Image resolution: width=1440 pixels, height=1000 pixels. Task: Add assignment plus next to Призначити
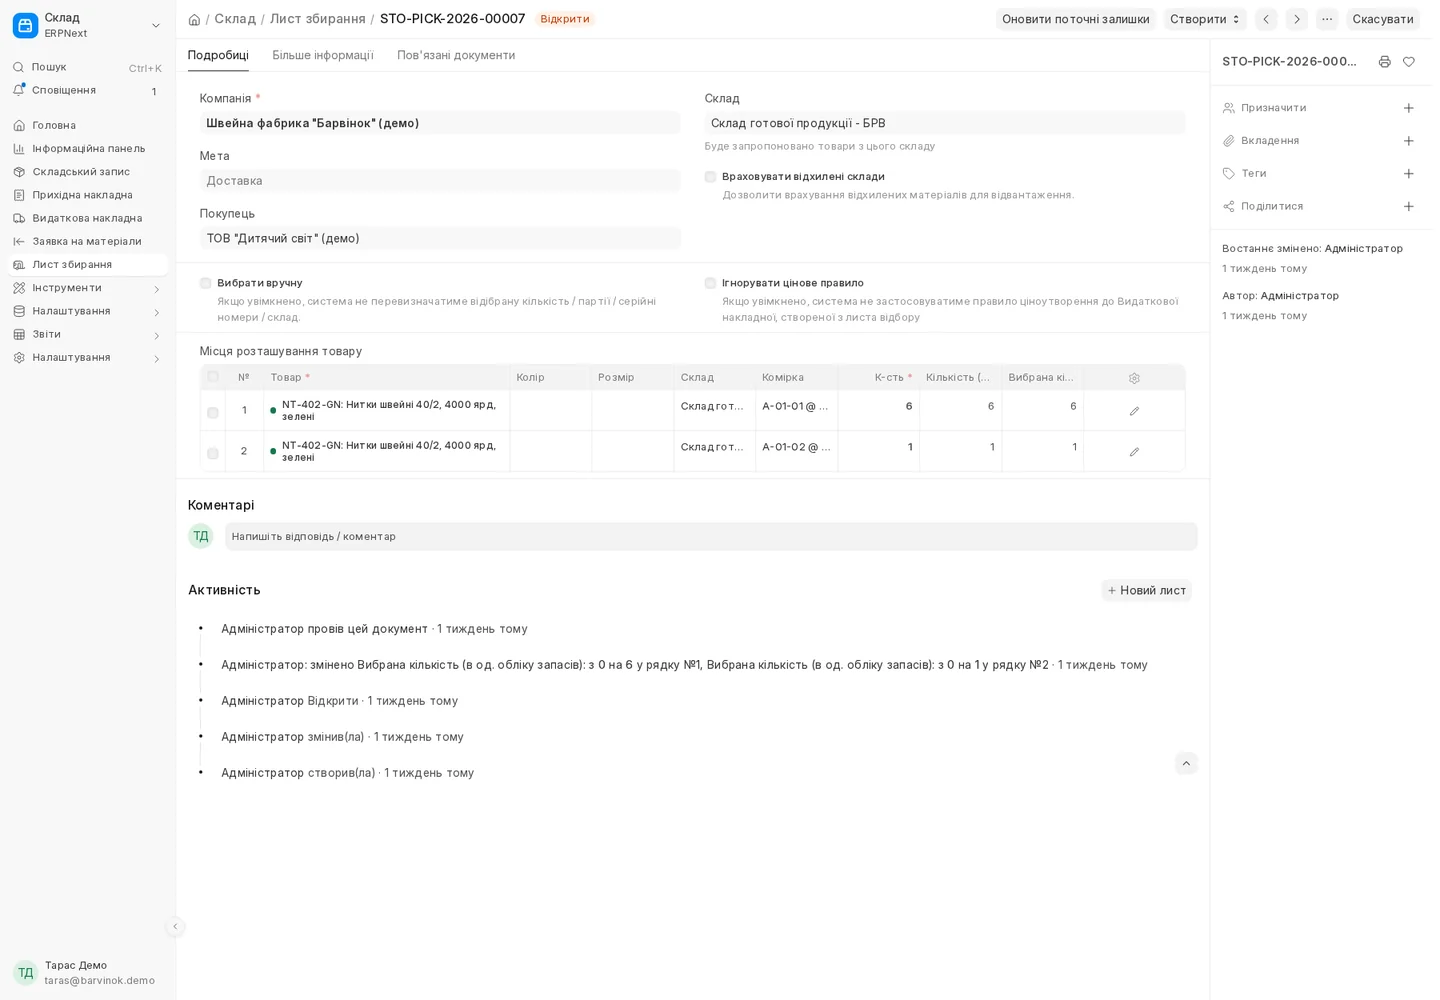click(x=1408, y=108)
